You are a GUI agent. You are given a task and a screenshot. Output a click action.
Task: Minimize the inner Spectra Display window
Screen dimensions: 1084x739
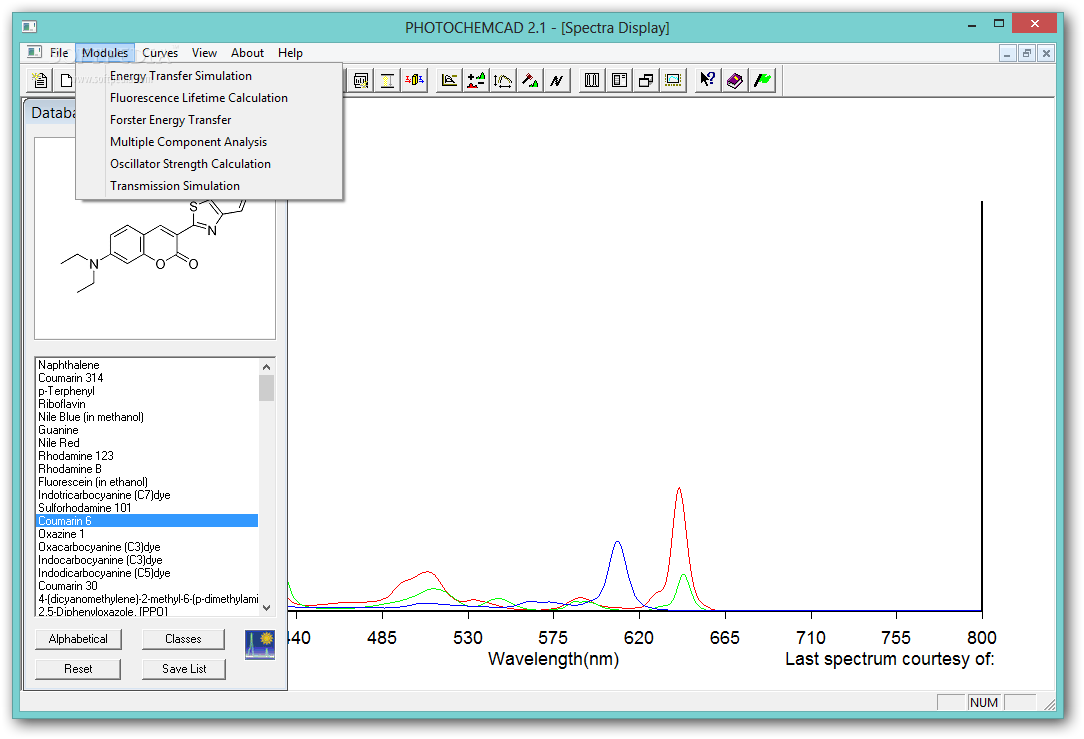click(1007, 53)
